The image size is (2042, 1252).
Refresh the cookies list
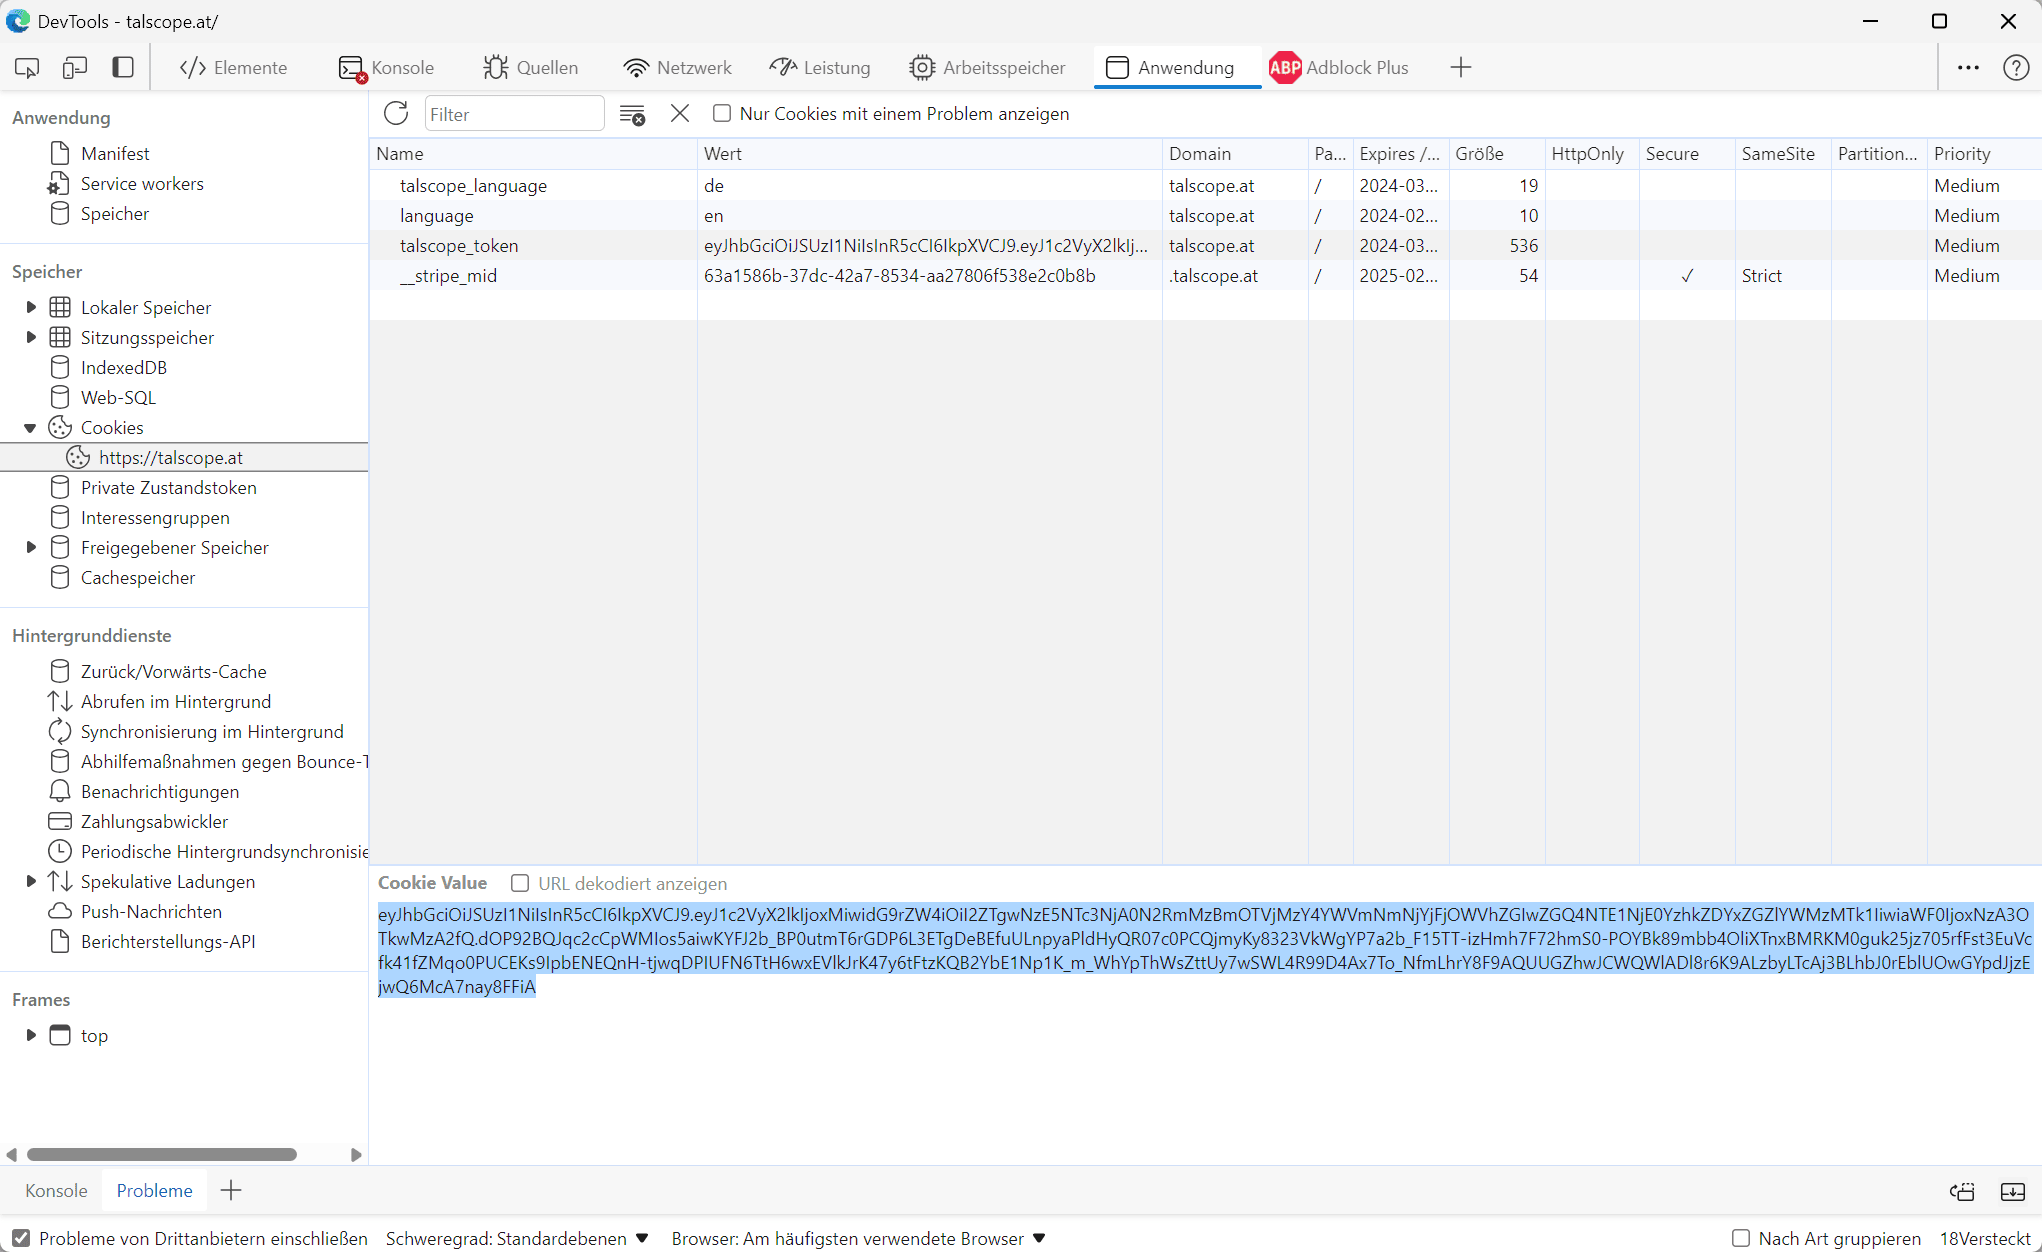point(396,113)
